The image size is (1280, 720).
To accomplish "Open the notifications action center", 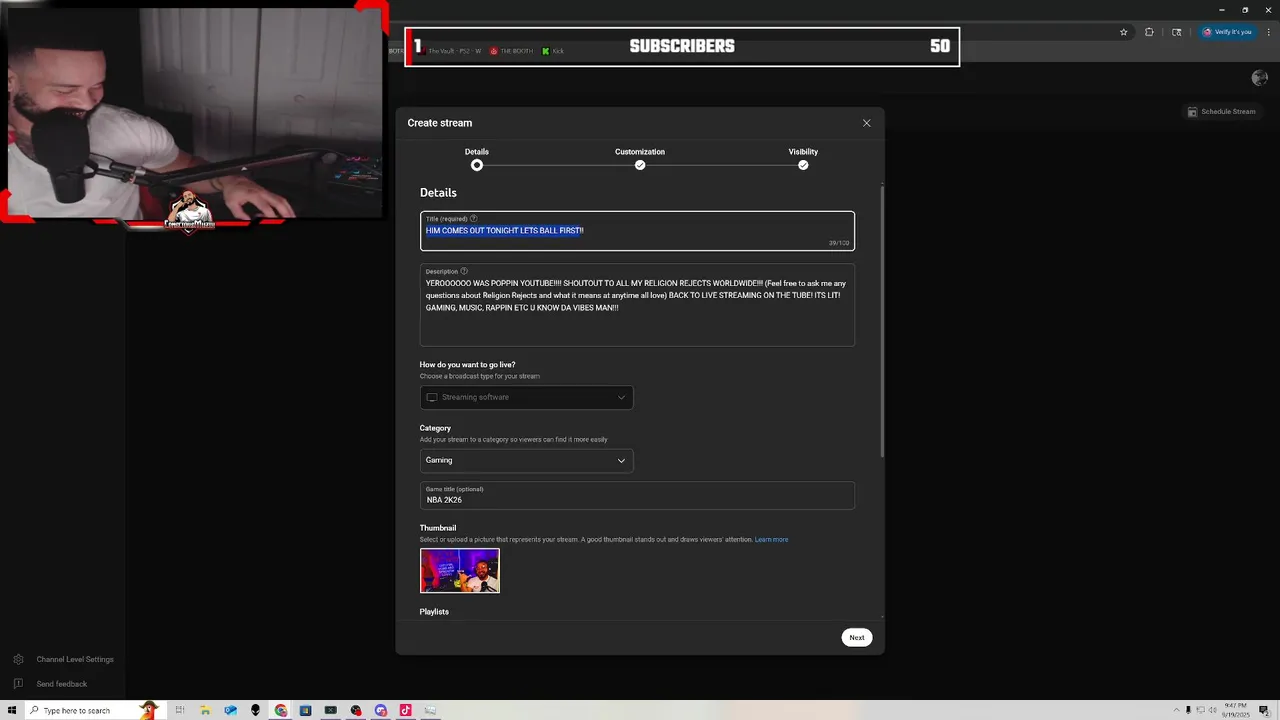I will [x=1264, y=710].
